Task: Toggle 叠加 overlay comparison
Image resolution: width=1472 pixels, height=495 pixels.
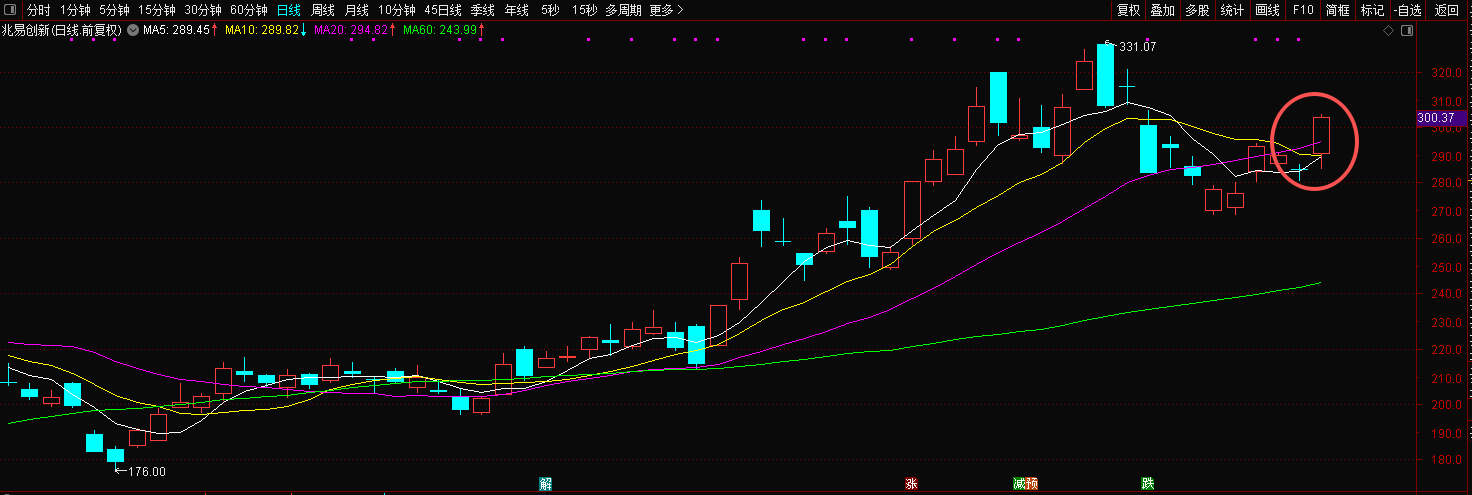Action: coord(1162,10)
